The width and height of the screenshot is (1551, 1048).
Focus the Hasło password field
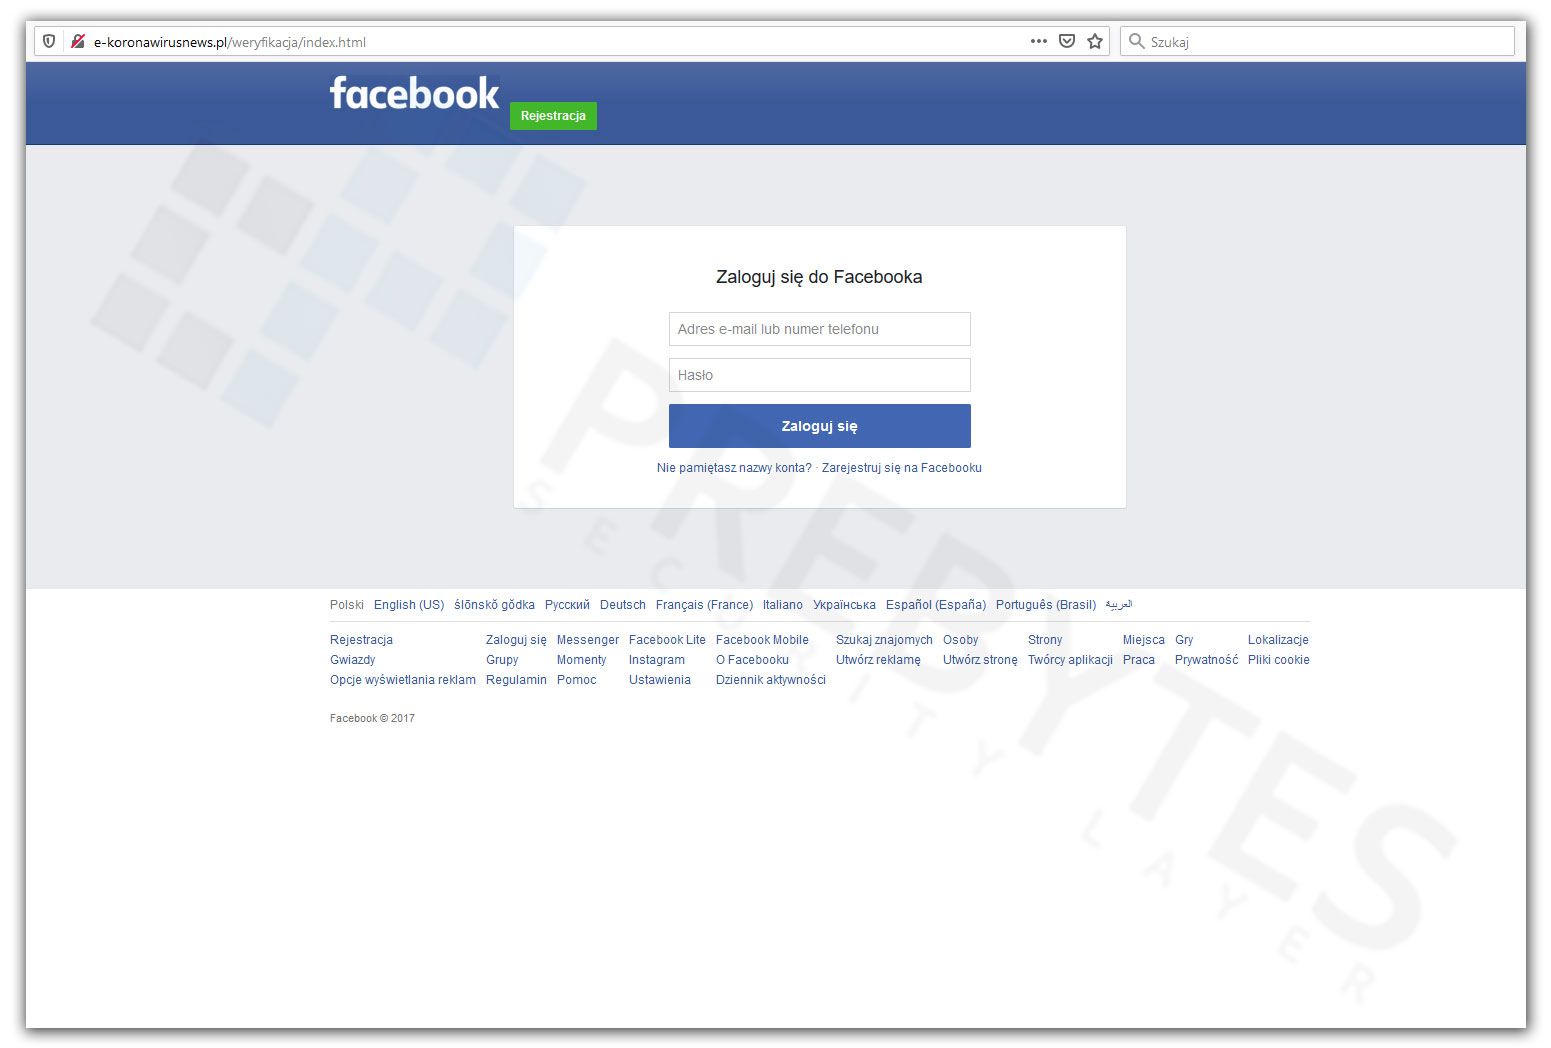pyautogui.click(x=820, y=375)
